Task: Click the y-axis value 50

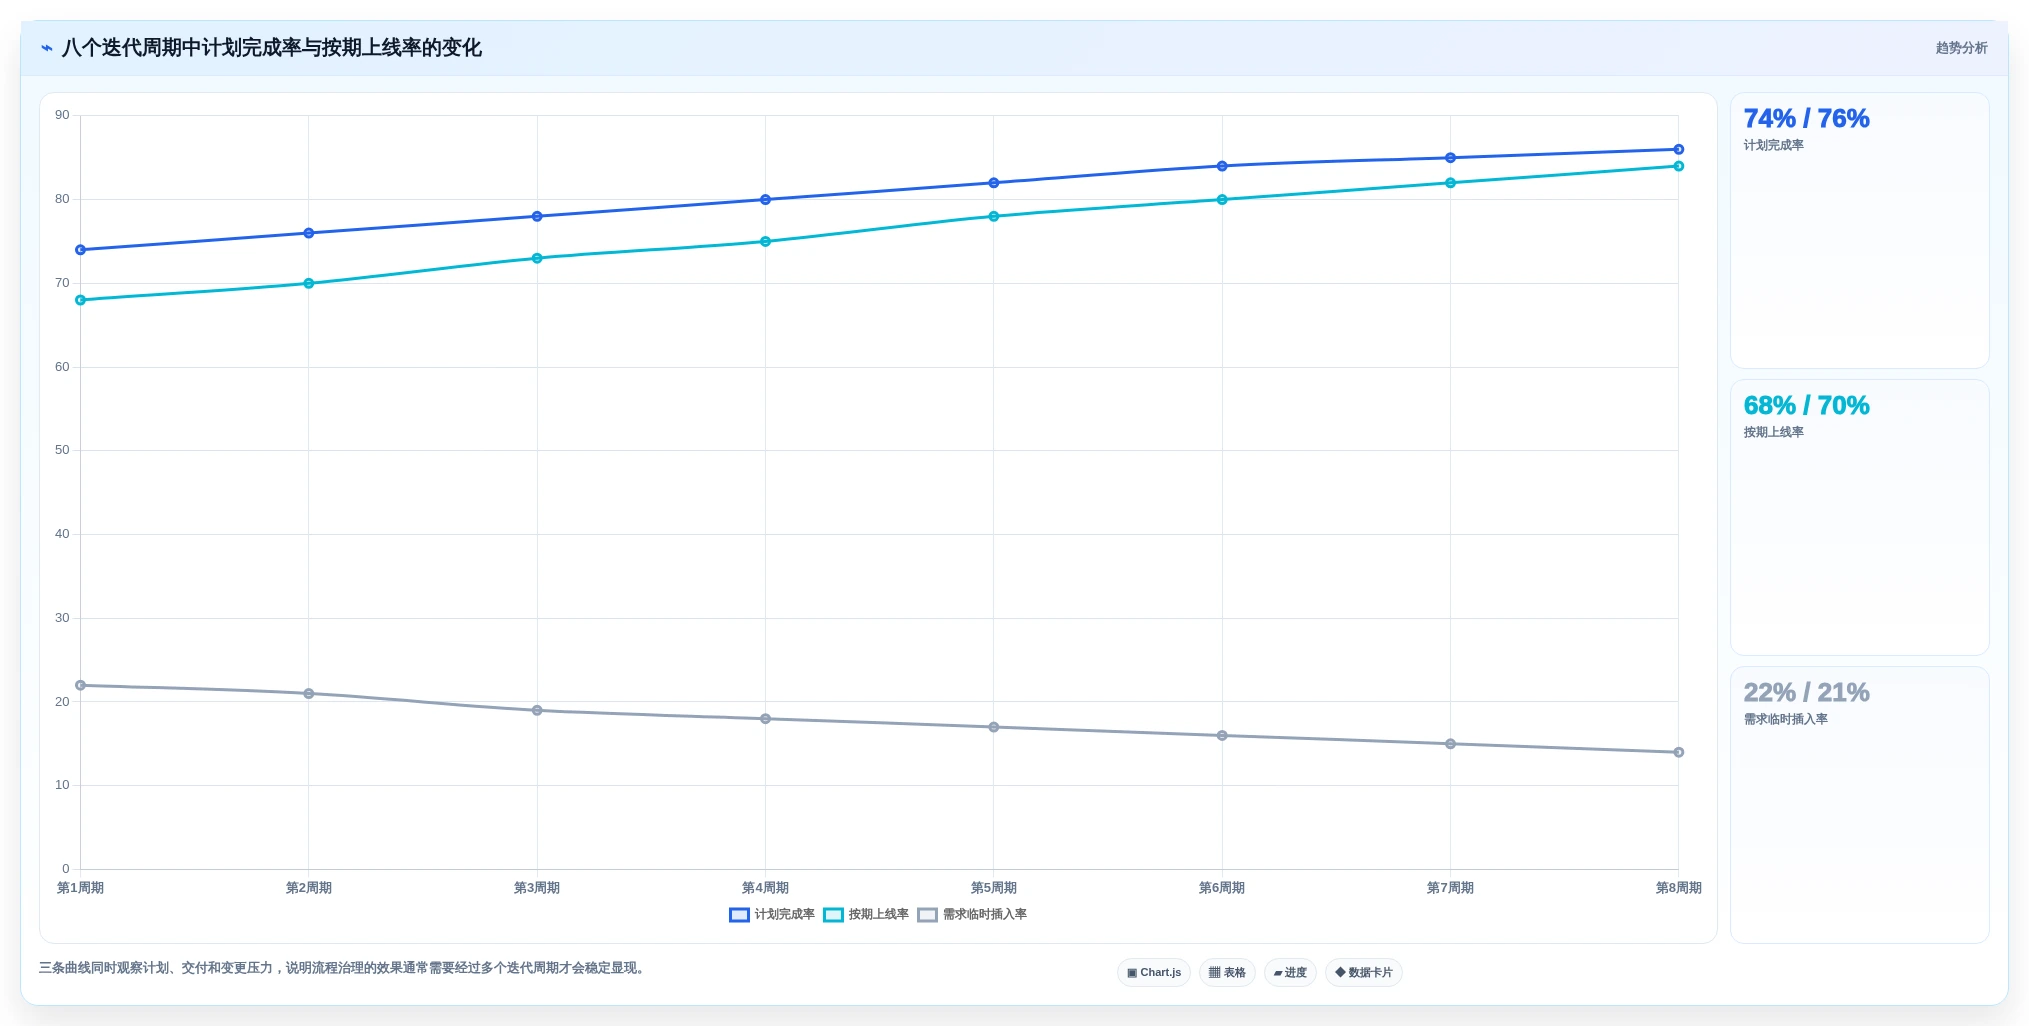Action: pos(62,450)
